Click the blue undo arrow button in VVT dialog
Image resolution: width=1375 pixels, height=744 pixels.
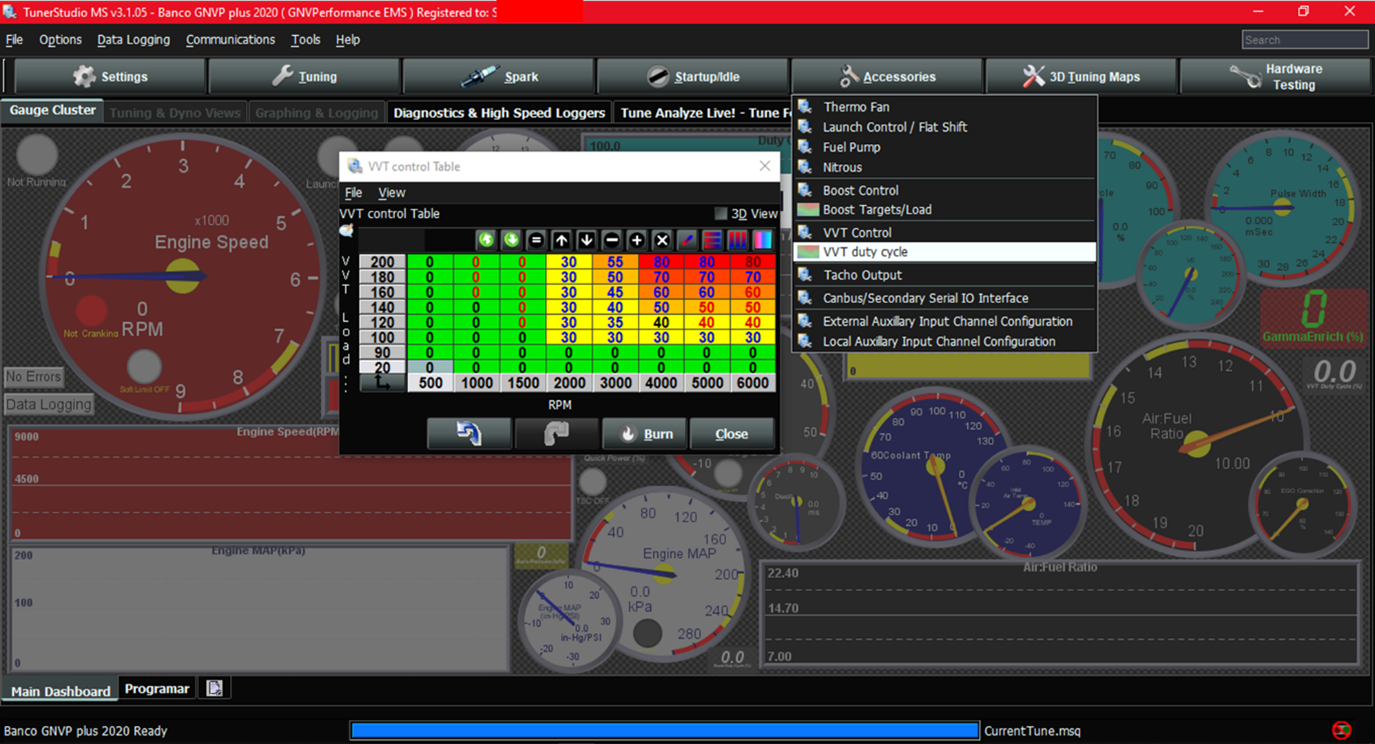click(469, 434)
